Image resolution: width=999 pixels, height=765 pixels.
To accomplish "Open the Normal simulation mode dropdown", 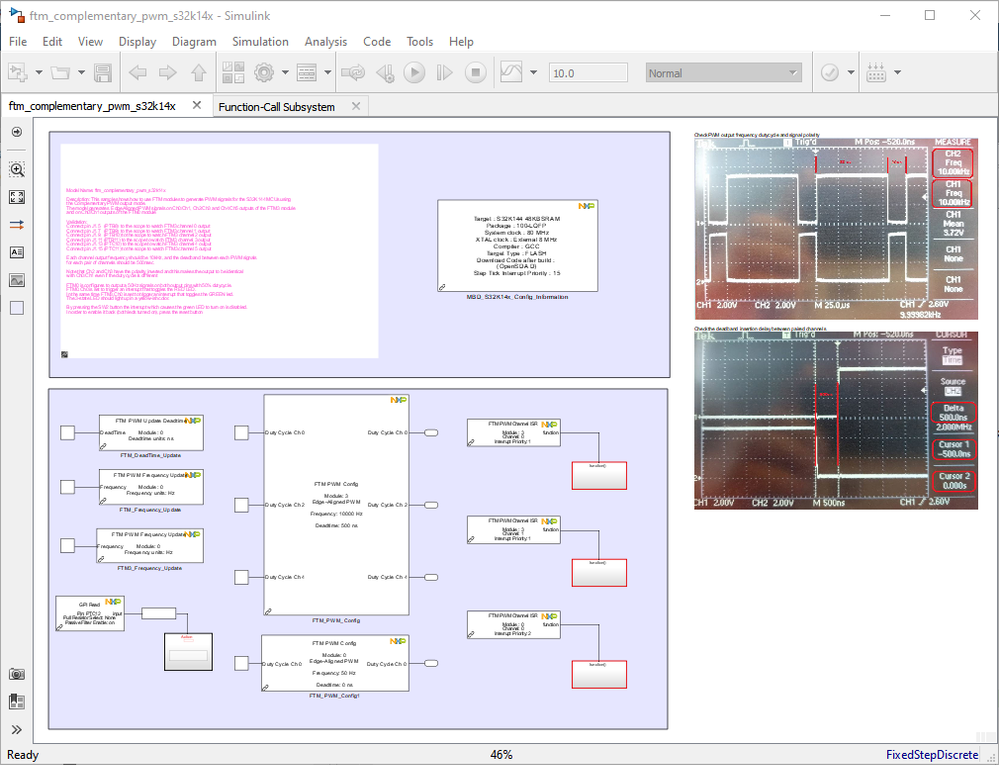I will (x=723, y=73).
